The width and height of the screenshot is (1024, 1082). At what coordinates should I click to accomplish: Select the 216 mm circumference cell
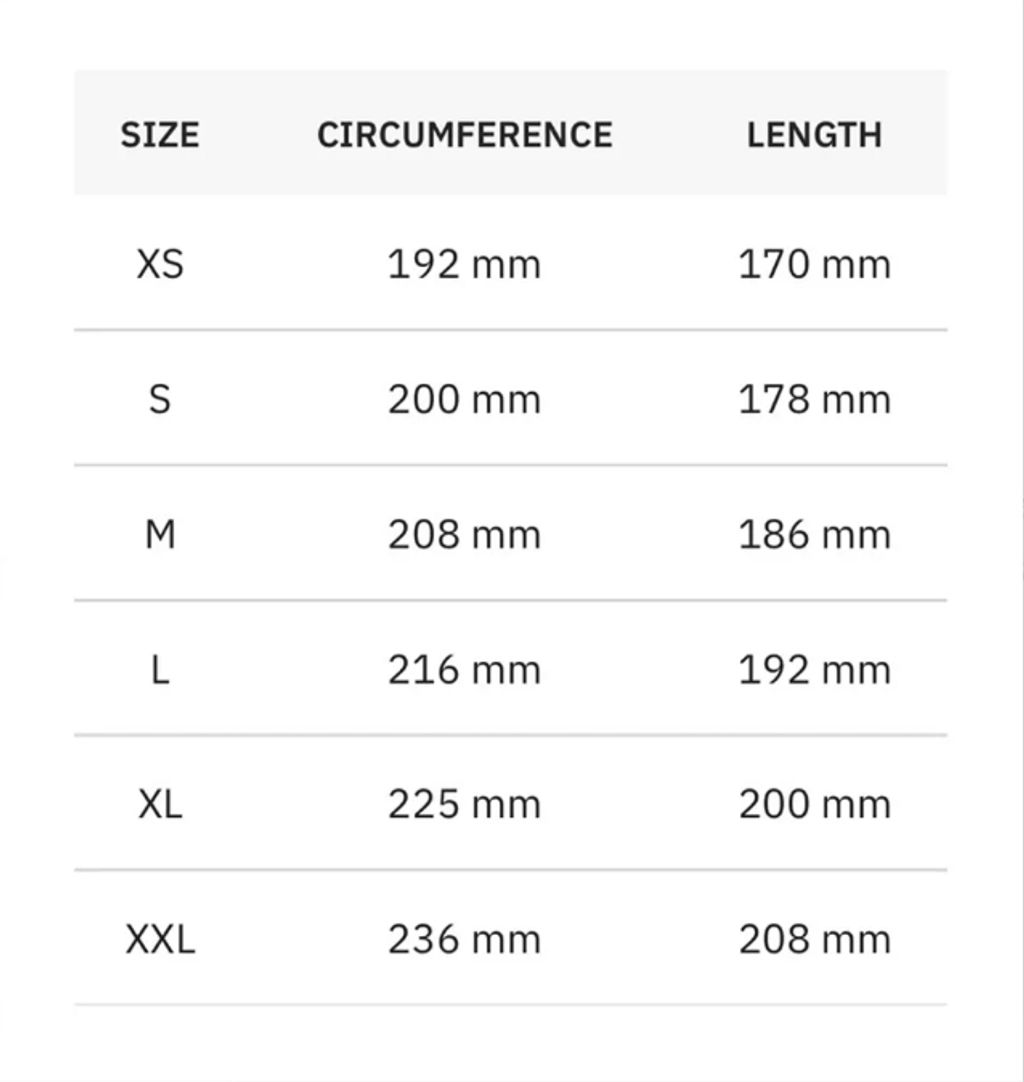click(x=464, y=669)
